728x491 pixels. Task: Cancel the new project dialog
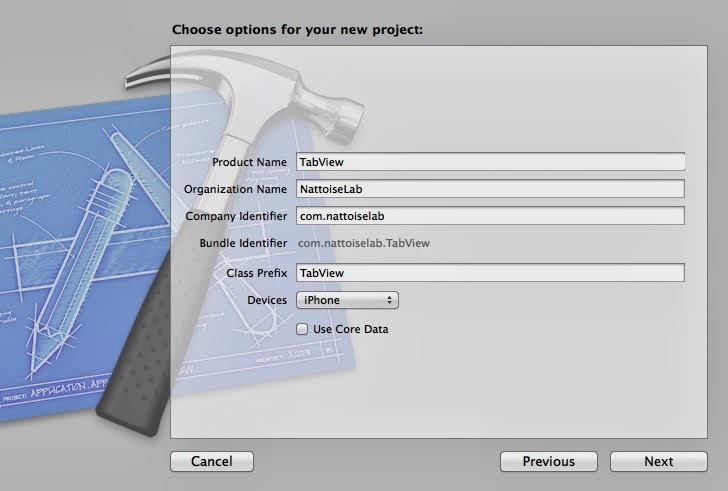click(x=212, y=461)
